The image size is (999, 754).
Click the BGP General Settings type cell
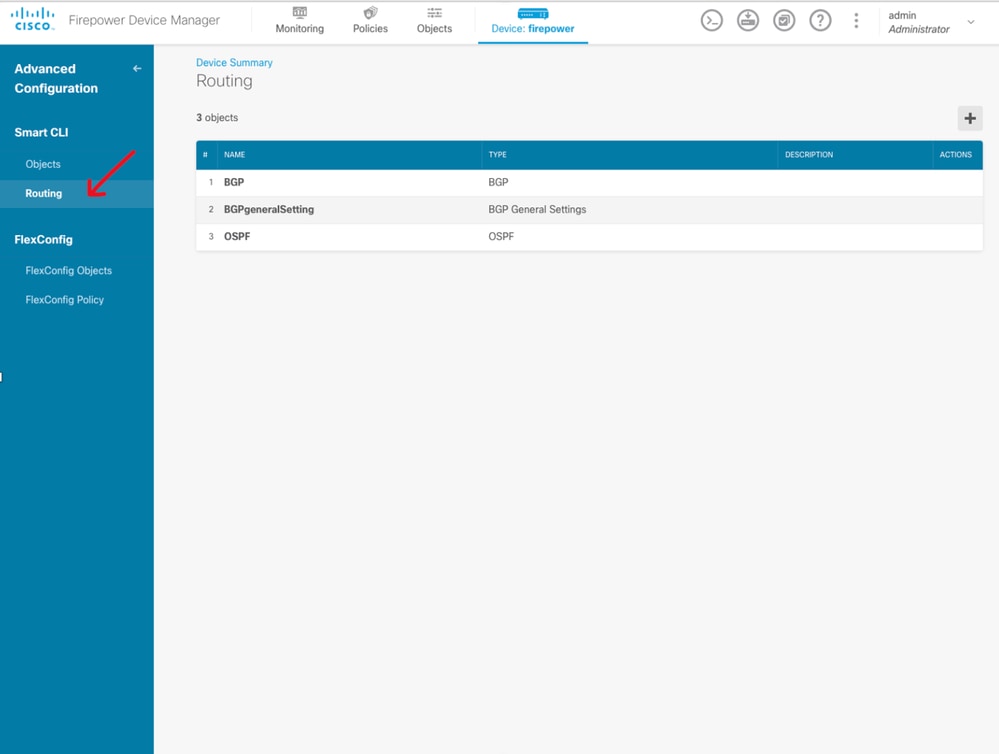pyautogui.click(x=537, y=210)
